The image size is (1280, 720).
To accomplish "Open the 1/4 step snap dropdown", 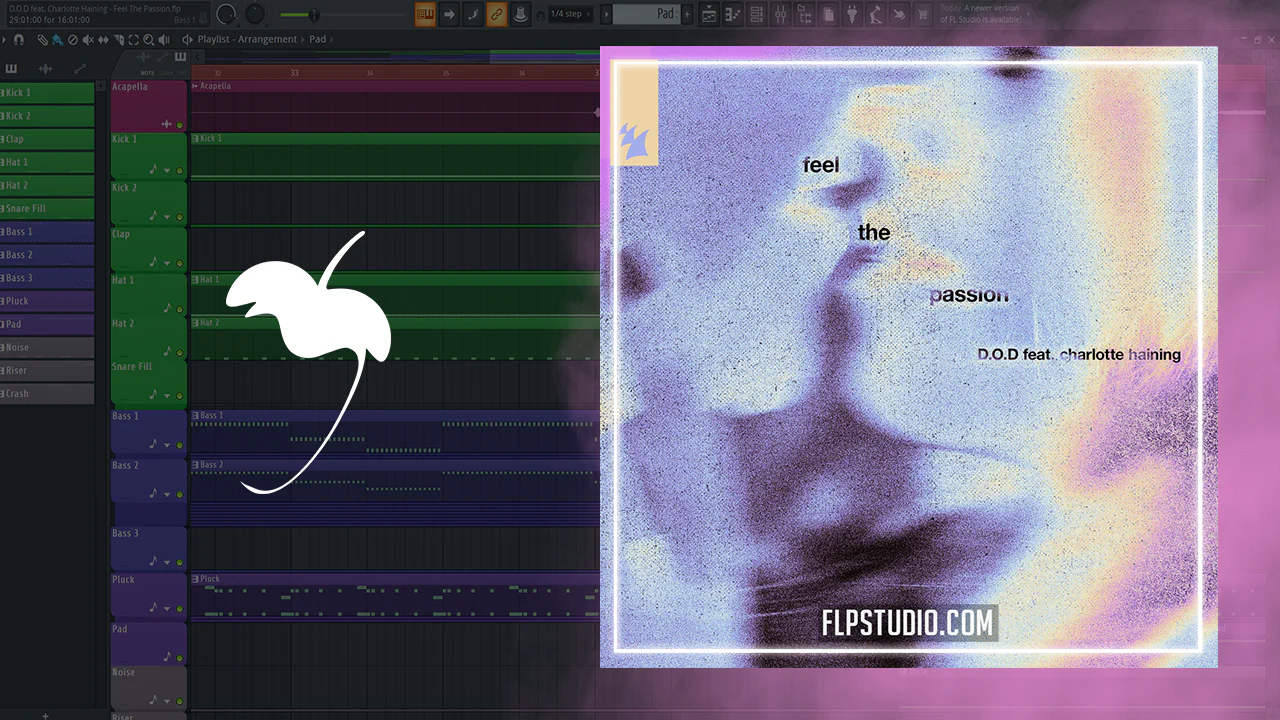I will [569, 14].
